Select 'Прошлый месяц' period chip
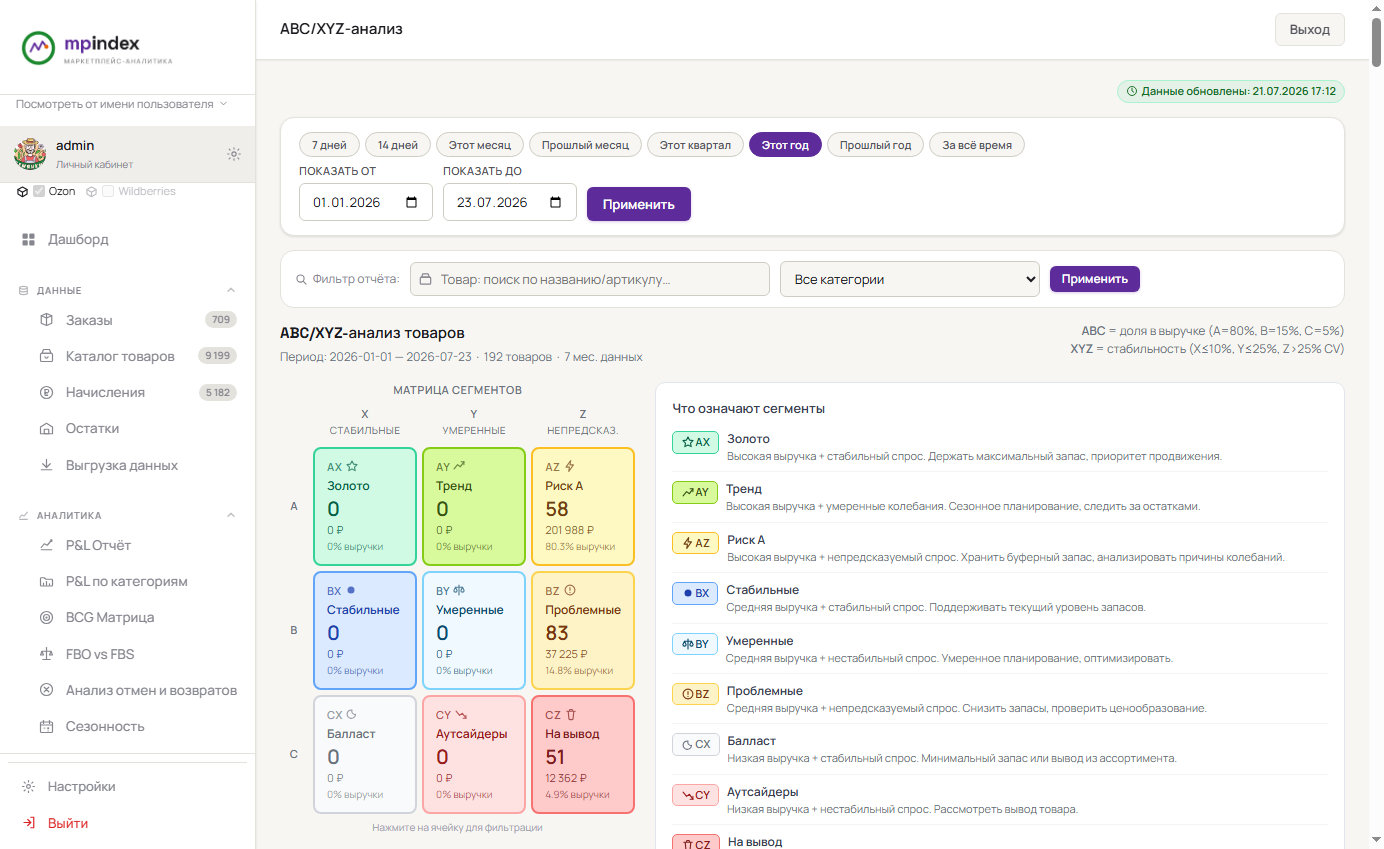Image resolution: width=1384 pixels, height=849 pixels. click(x=586, y=145)
